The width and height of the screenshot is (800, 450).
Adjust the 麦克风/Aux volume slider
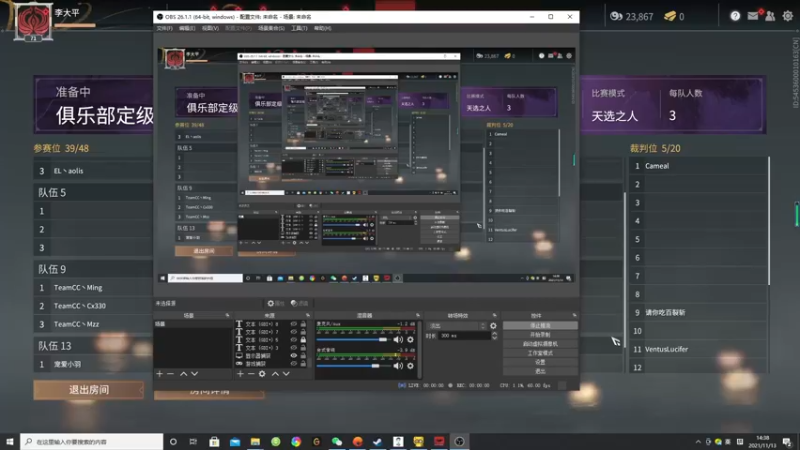pyautogui.click(x=352, y=339)
